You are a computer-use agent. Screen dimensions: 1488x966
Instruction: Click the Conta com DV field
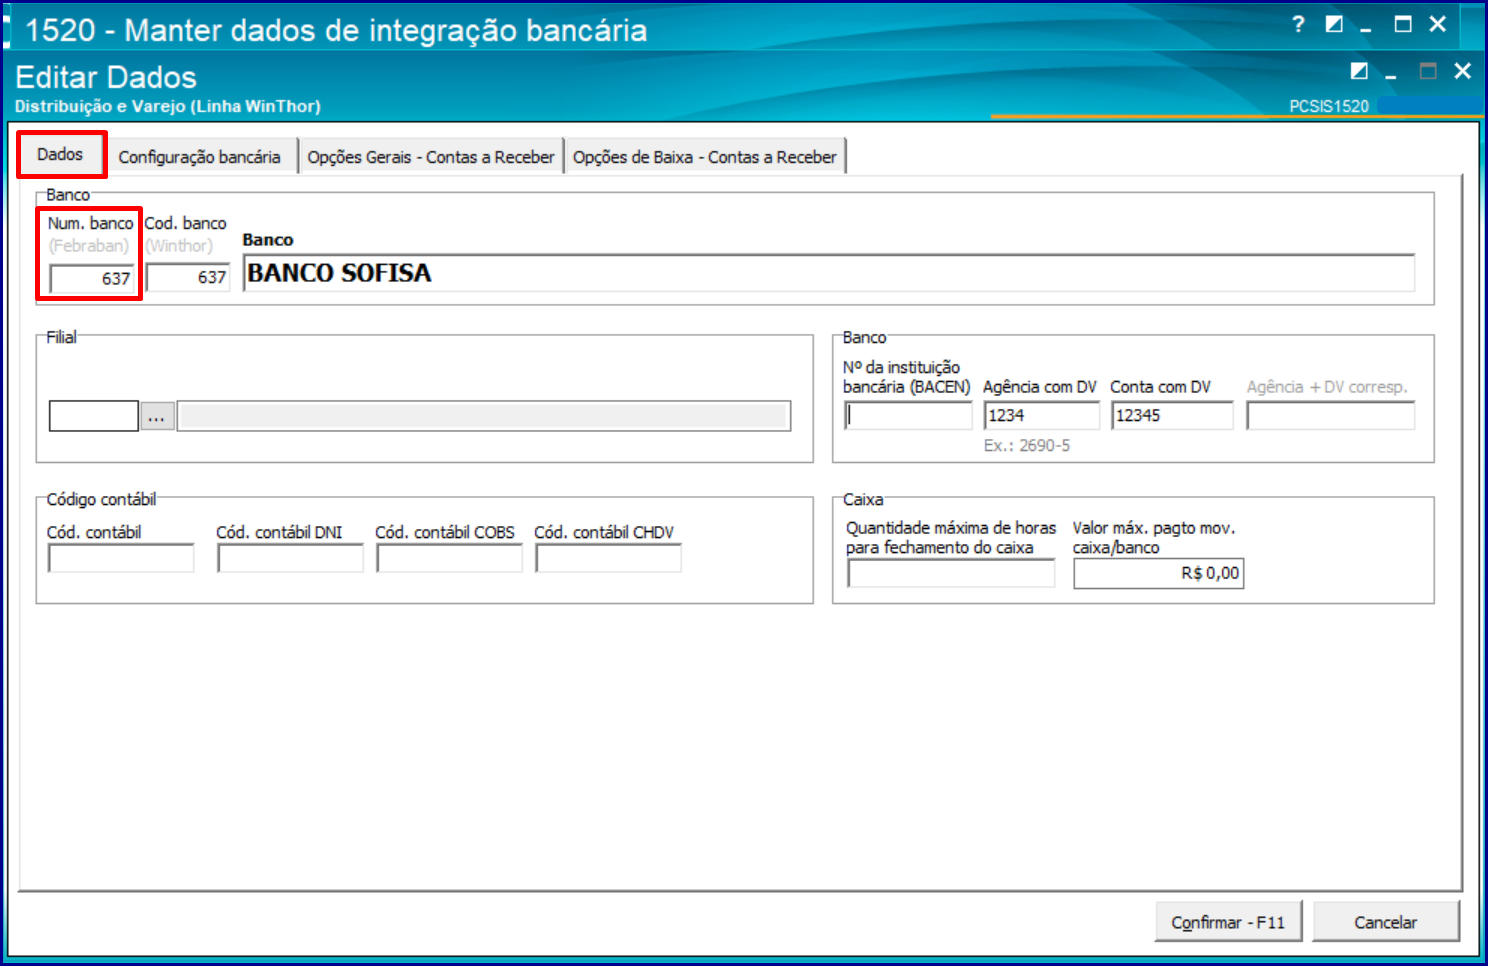point(1171,416)
